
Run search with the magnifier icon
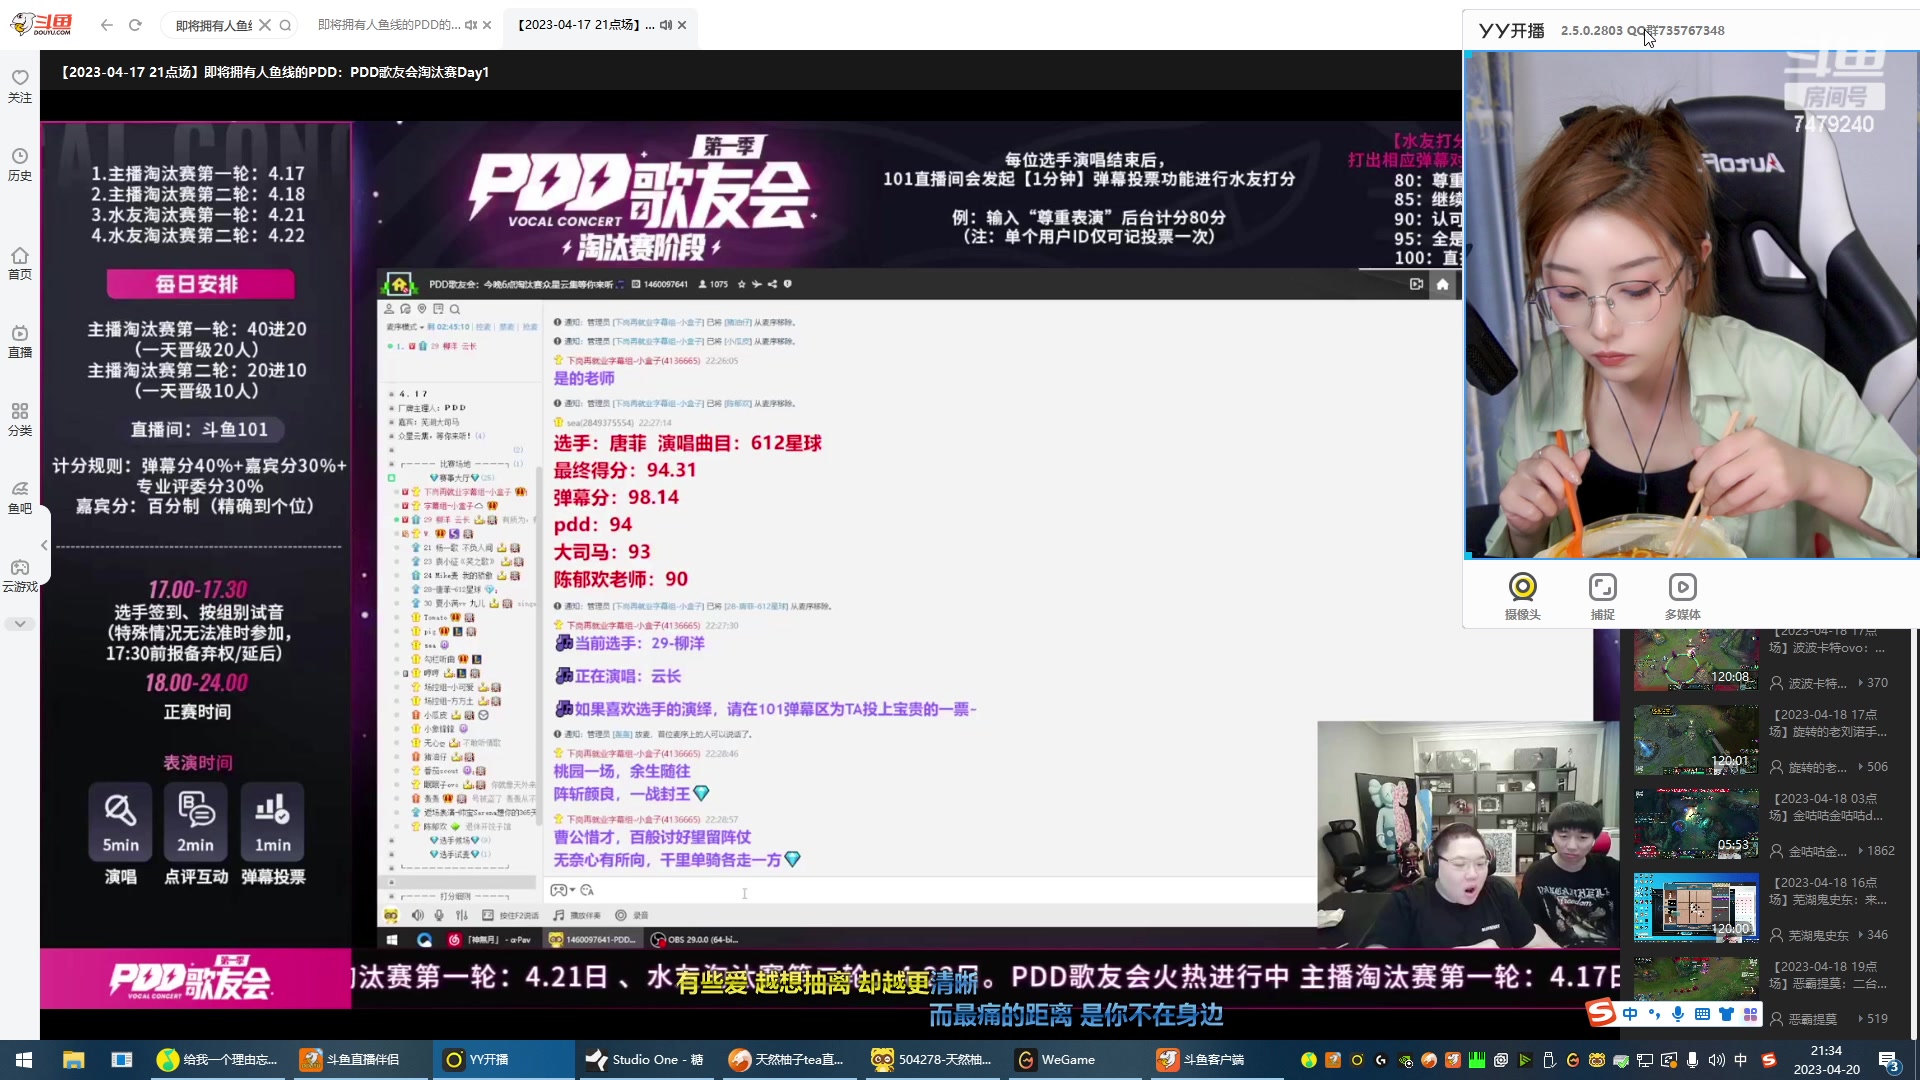285,25
